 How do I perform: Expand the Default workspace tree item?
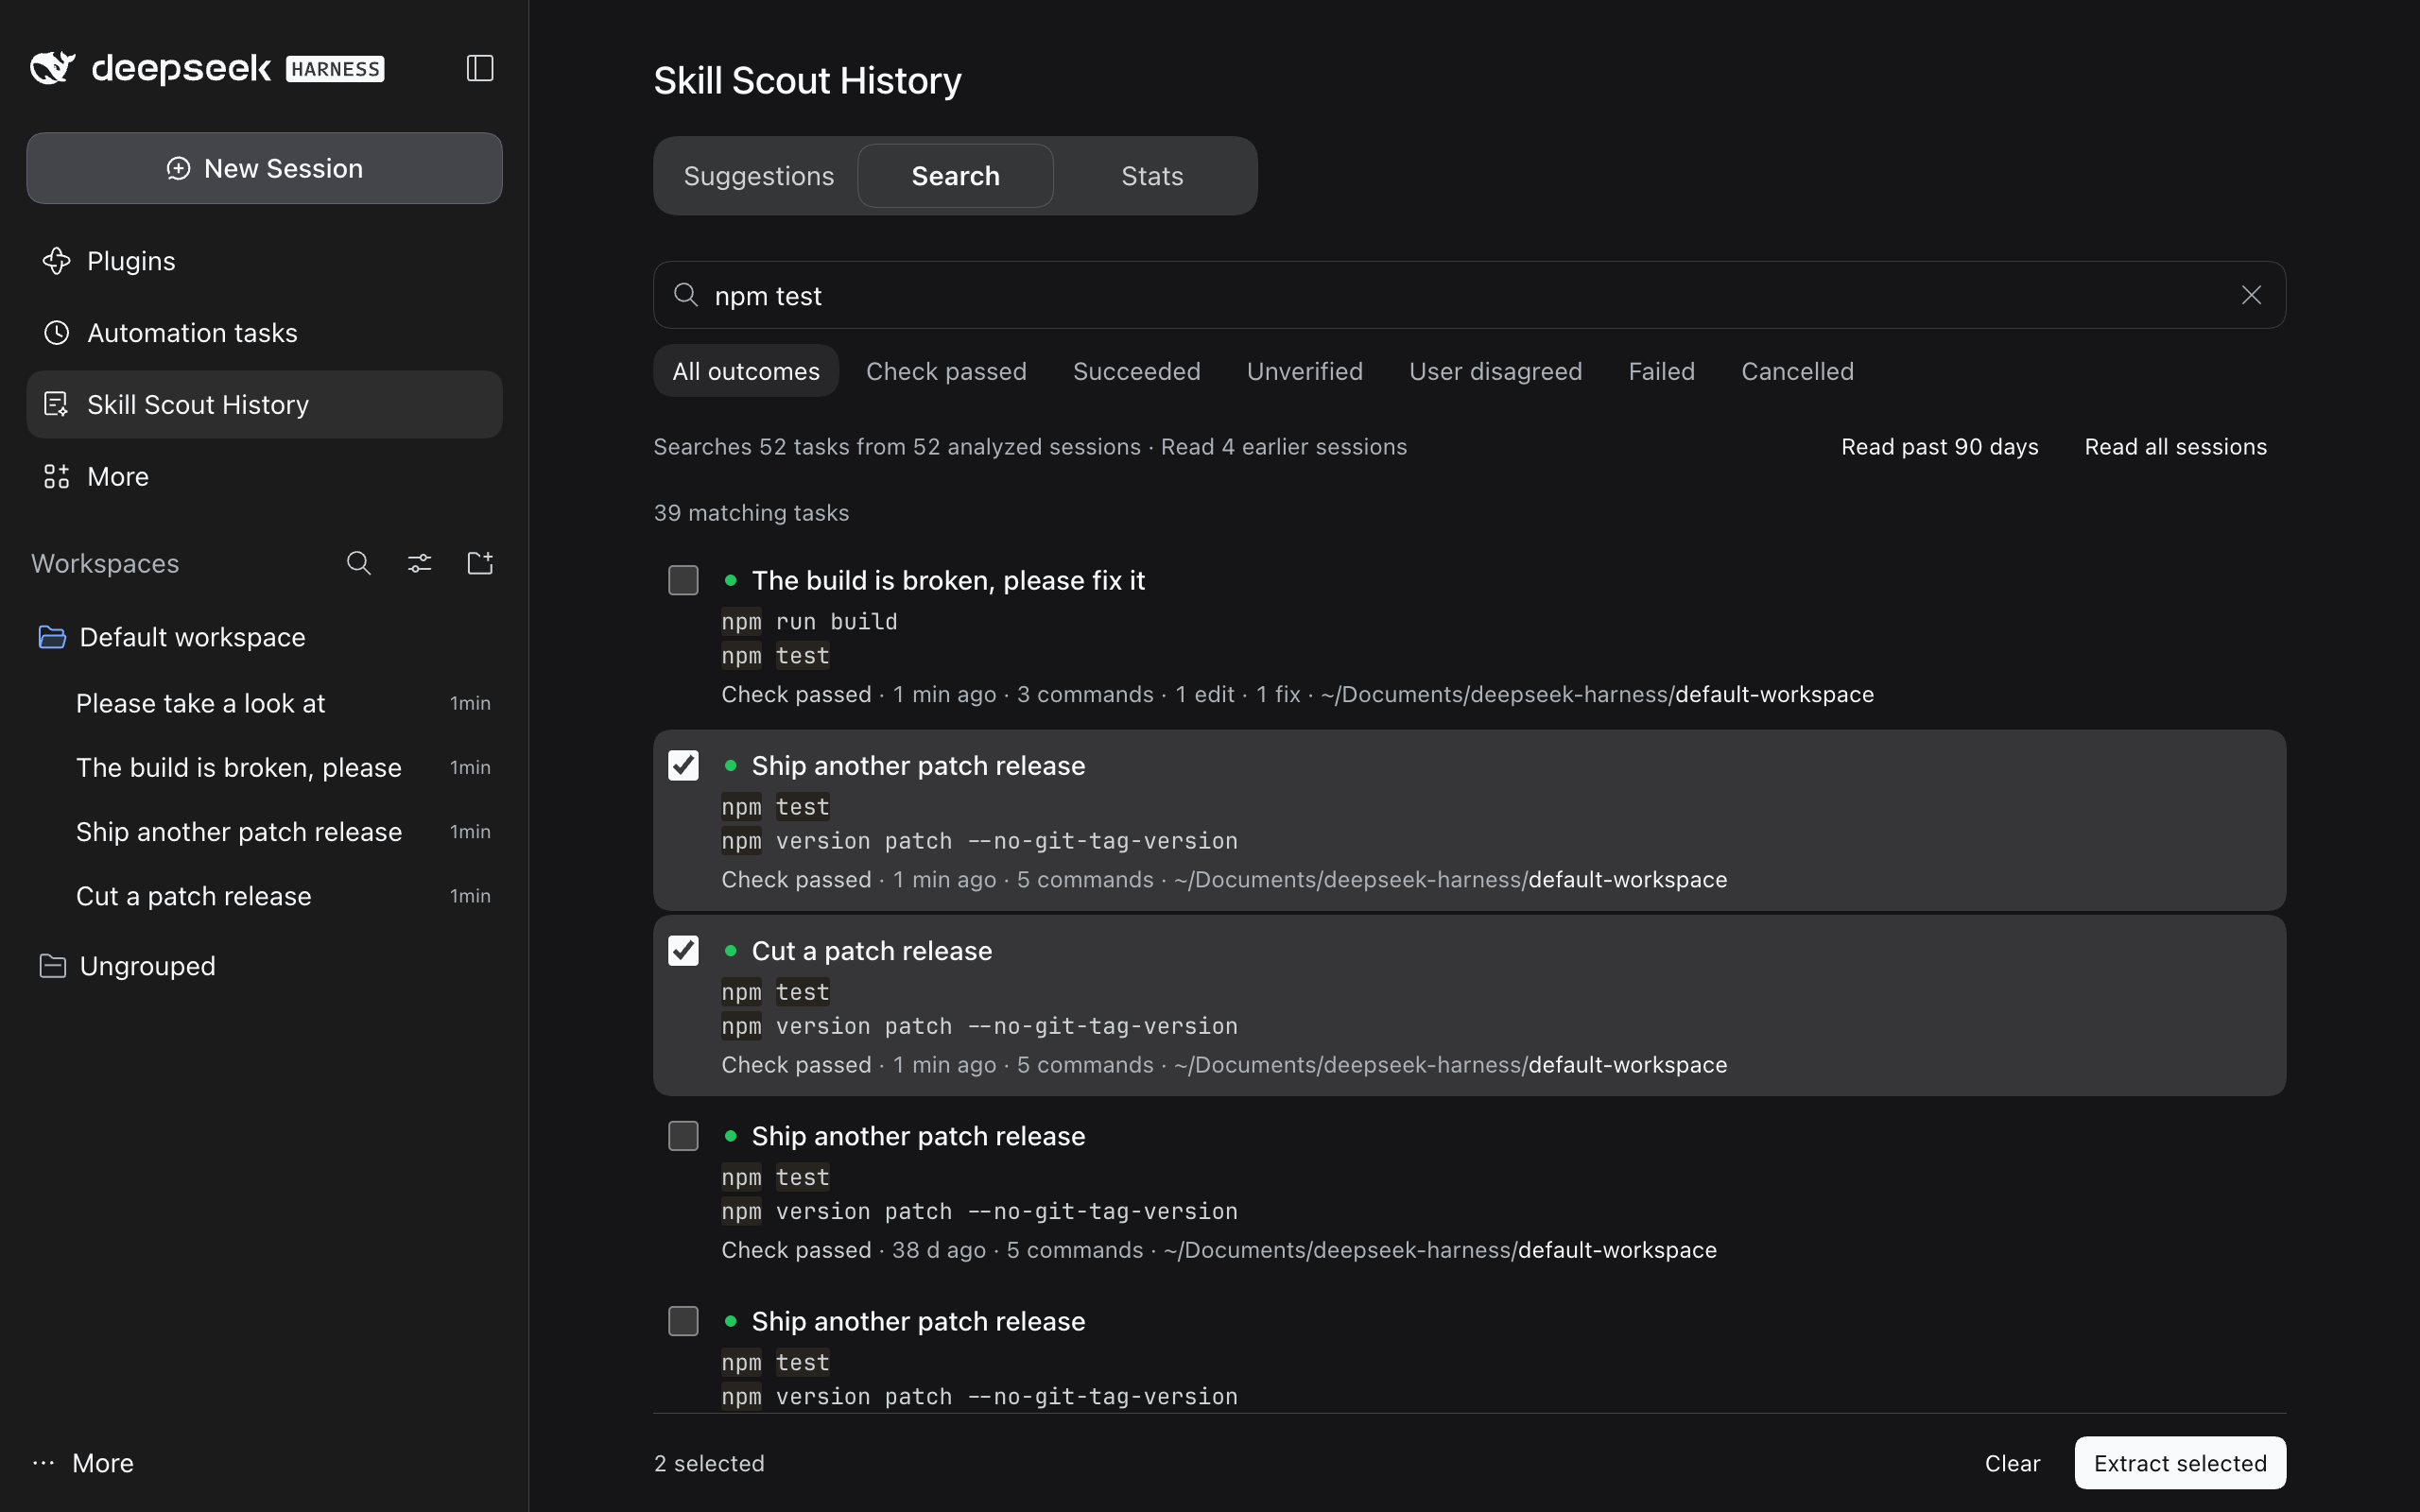[x=264, y=637]
